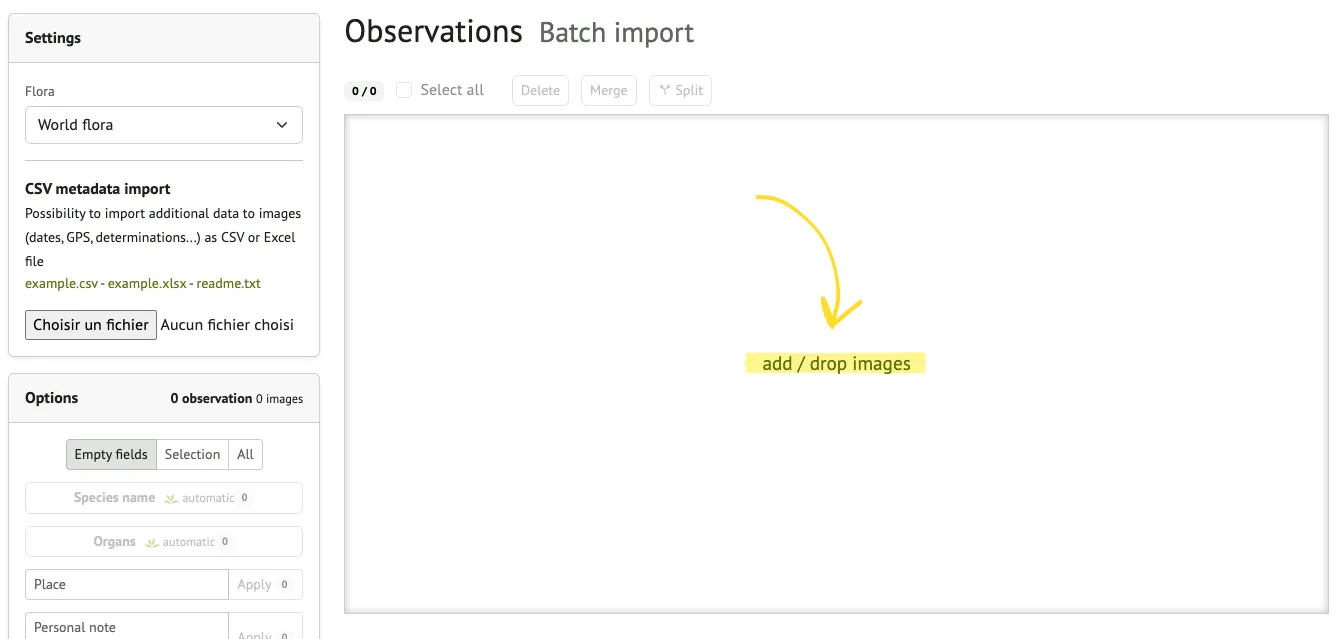Click the add / drop images label

[836, 364]
